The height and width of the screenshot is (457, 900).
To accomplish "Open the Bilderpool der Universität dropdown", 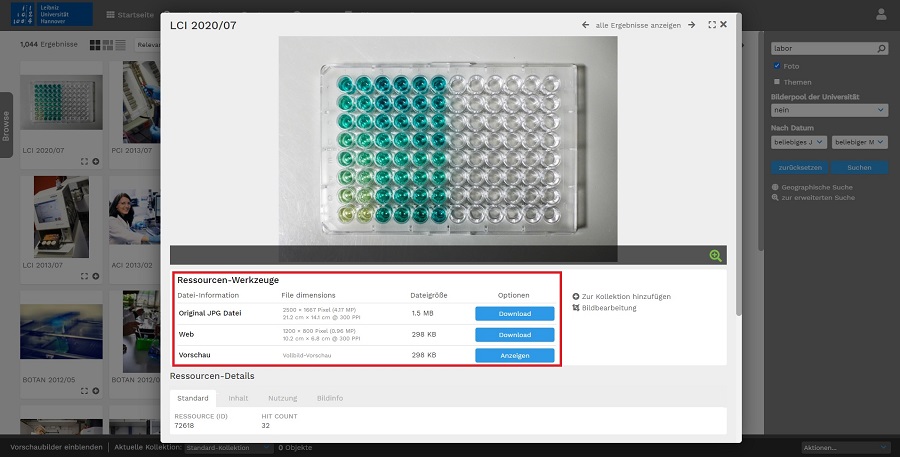I will [x=829, y=110].
